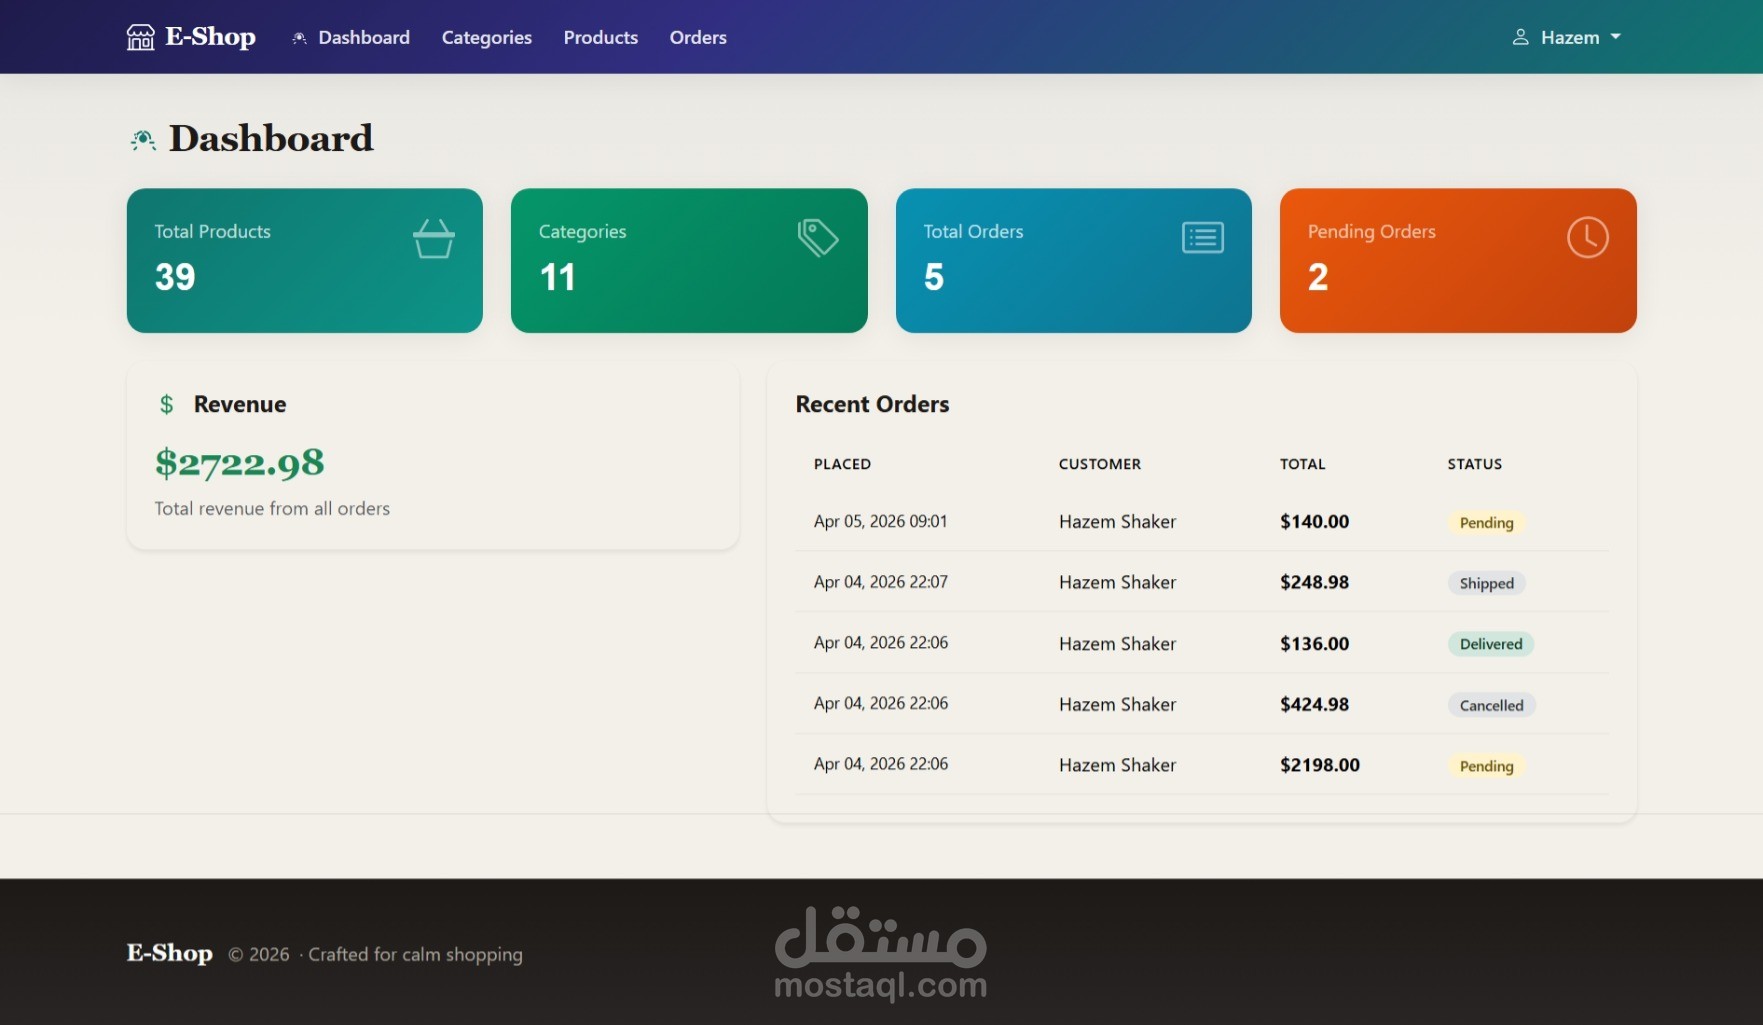Viewport: 1763px width, 1025px height.
Task: Click the Delivered status badge
Action: tap(1491, 644)
